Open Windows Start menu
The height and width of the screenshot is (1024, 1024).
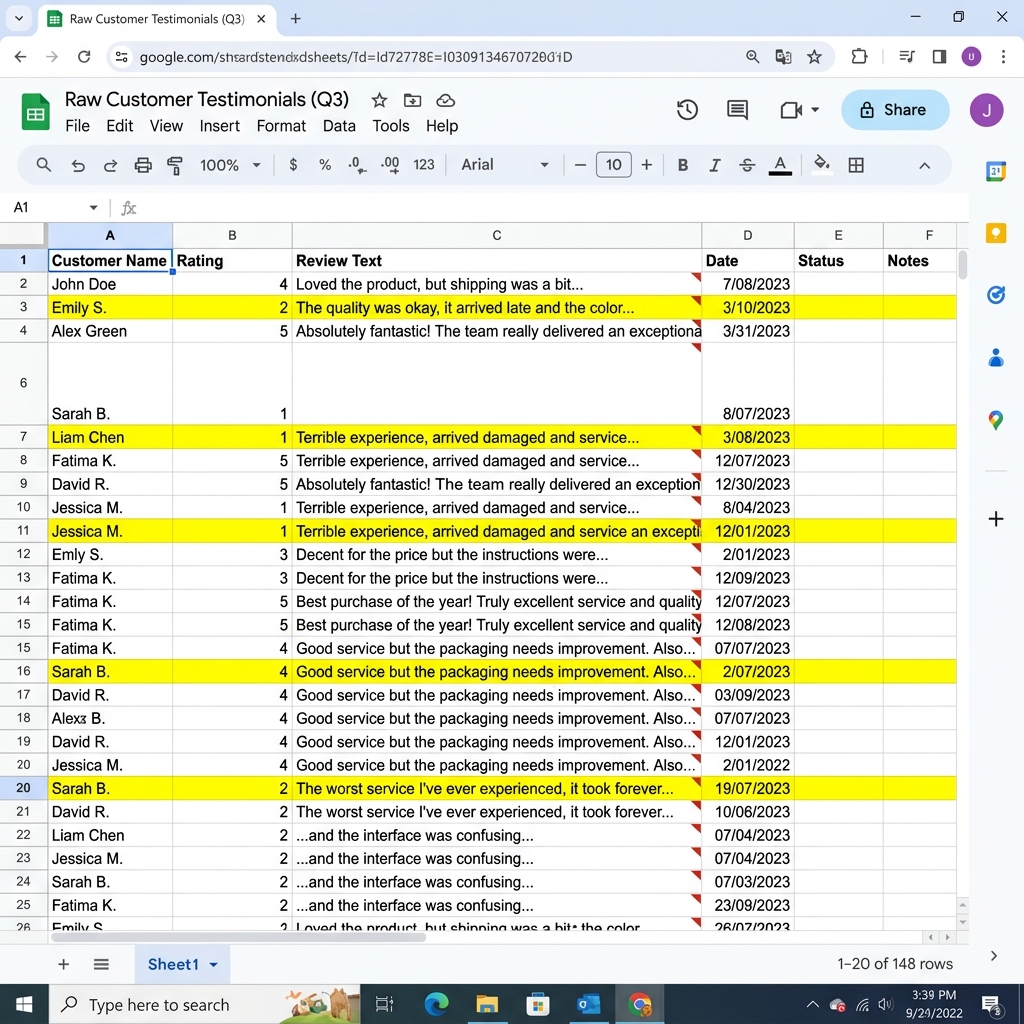24,1004
